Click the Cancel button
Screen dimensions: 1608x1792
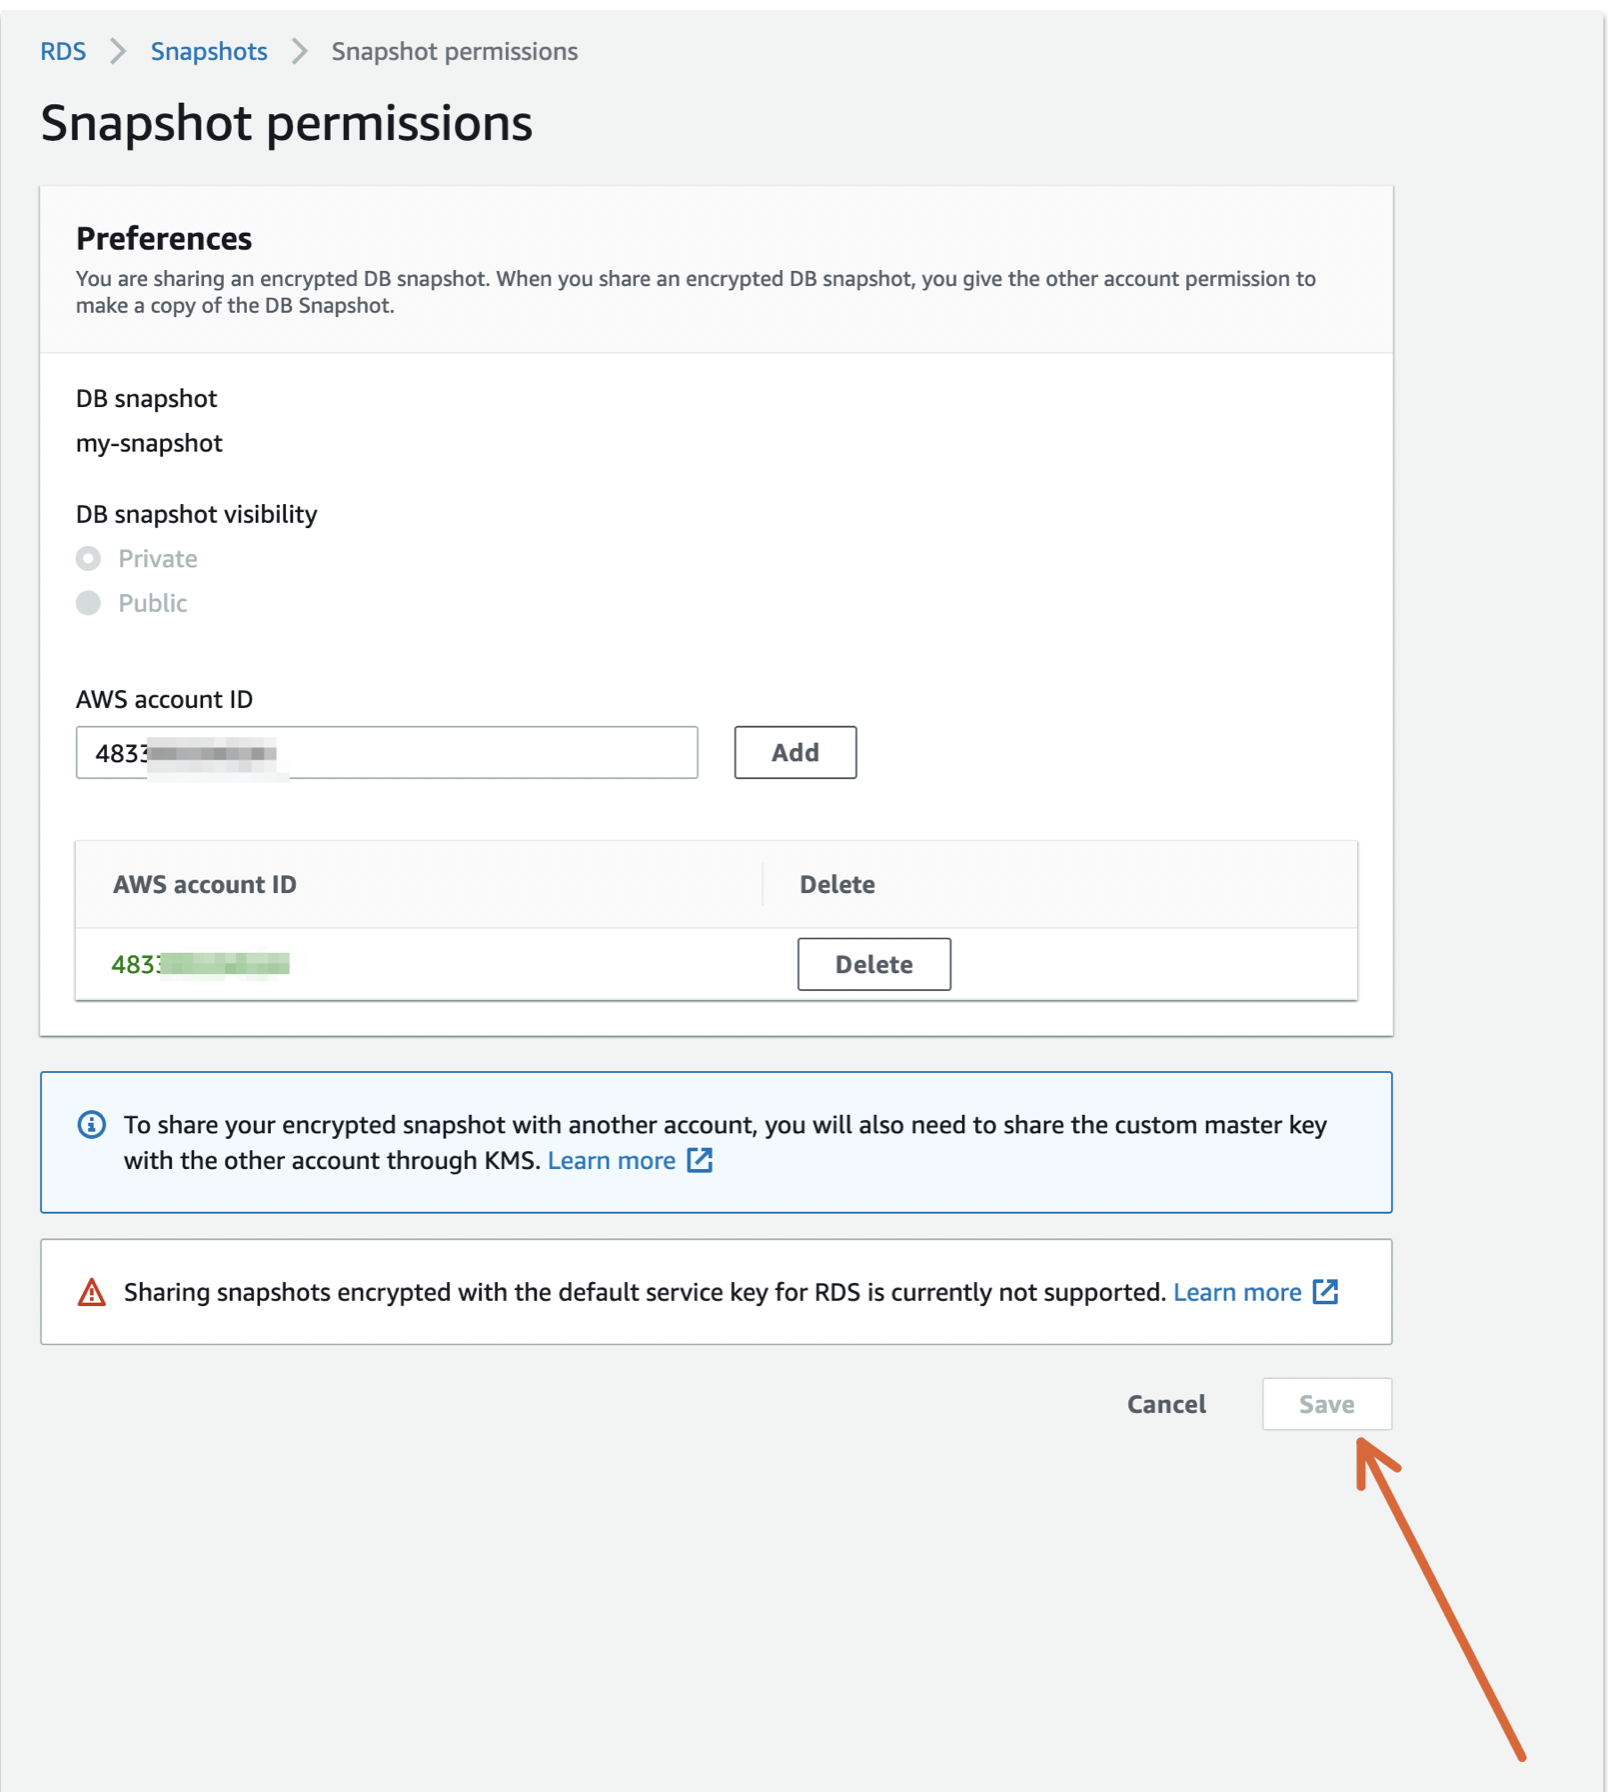(1166, 1404)
